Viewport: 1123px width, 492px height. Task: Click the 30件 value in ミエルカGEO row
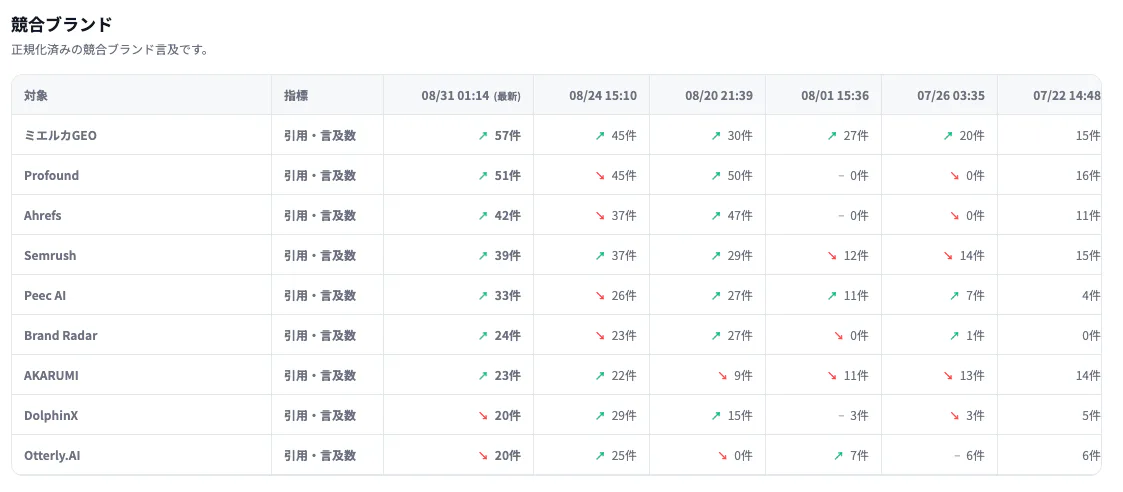(740, 135)
